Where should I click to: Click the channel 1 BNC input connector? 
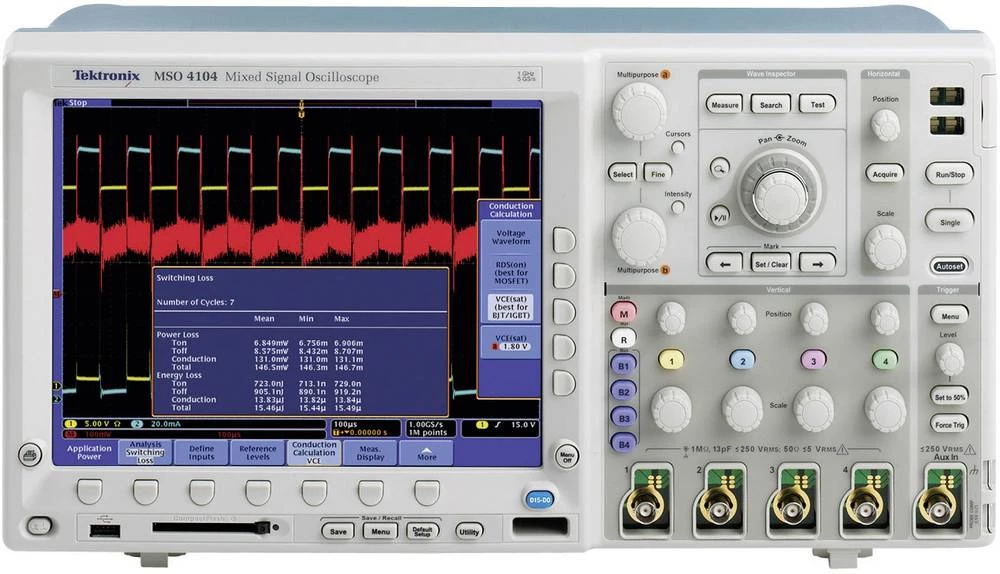point(646,507)
